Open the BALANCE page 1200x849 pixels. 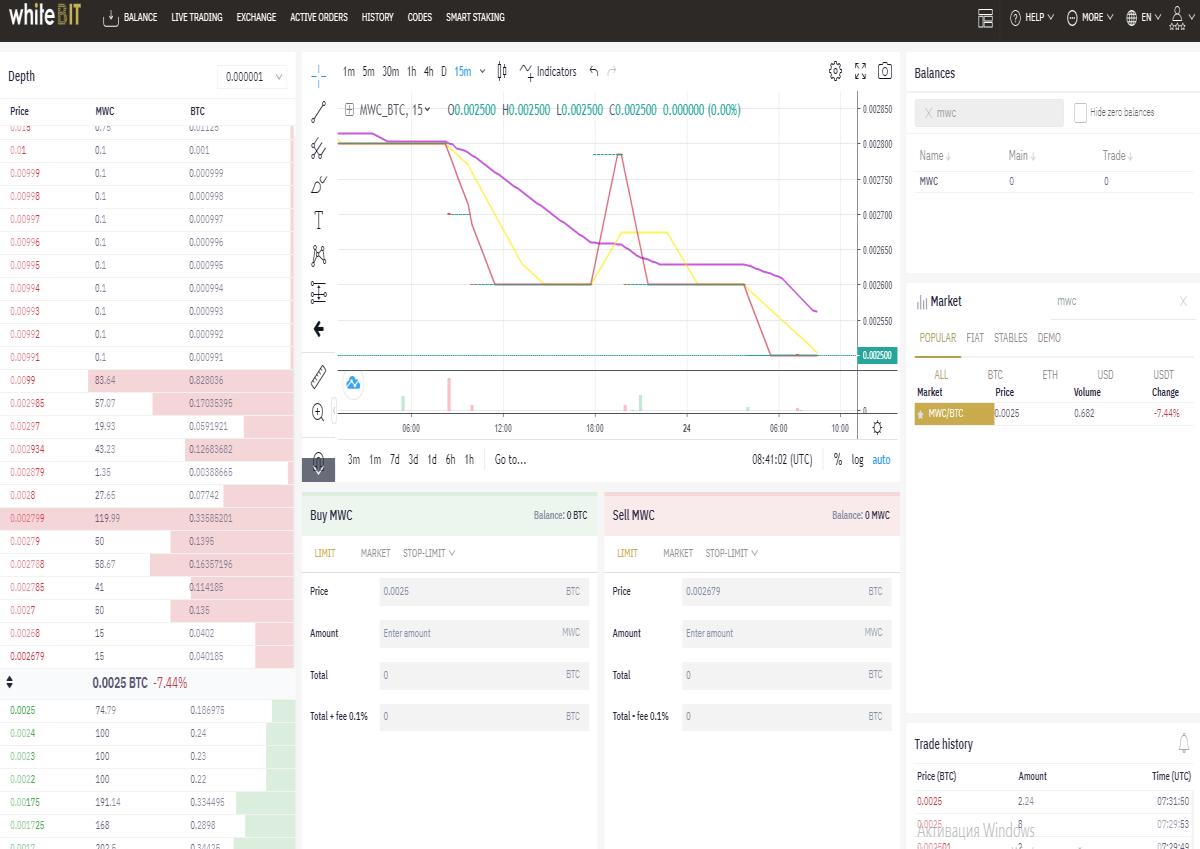[x=131, y=17]
